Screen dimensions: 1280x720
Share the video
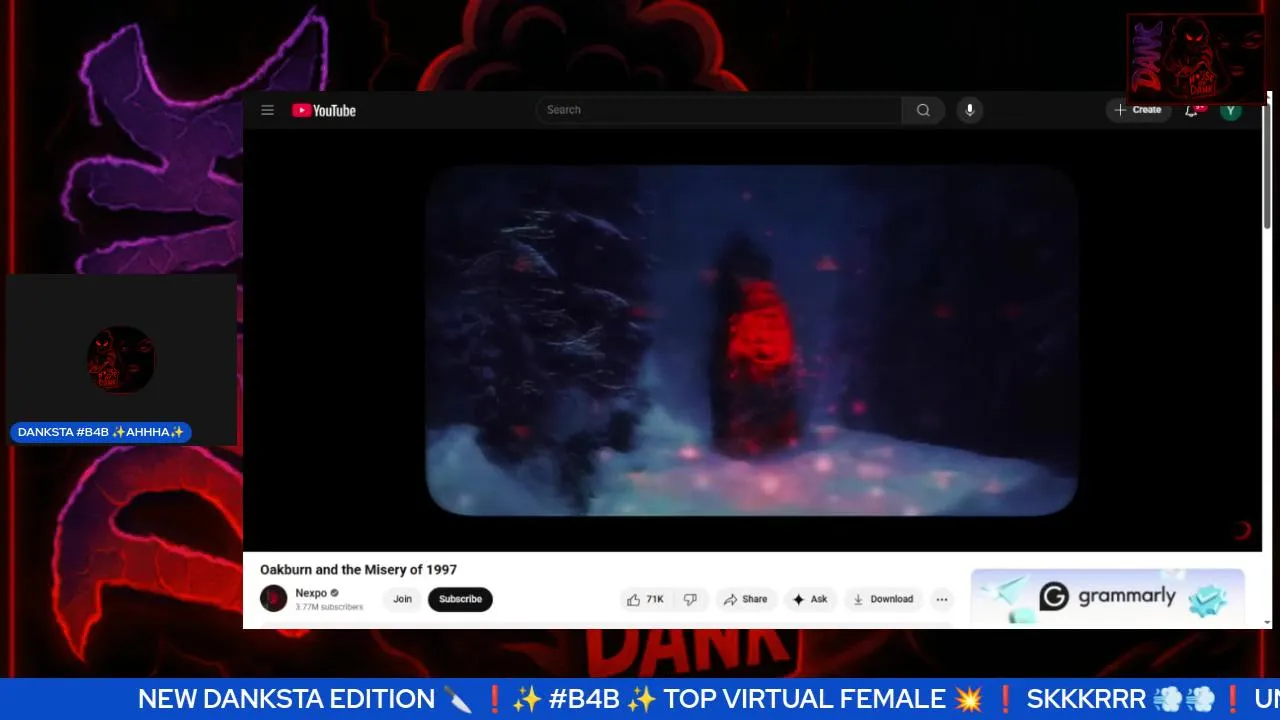click(746, 599)
